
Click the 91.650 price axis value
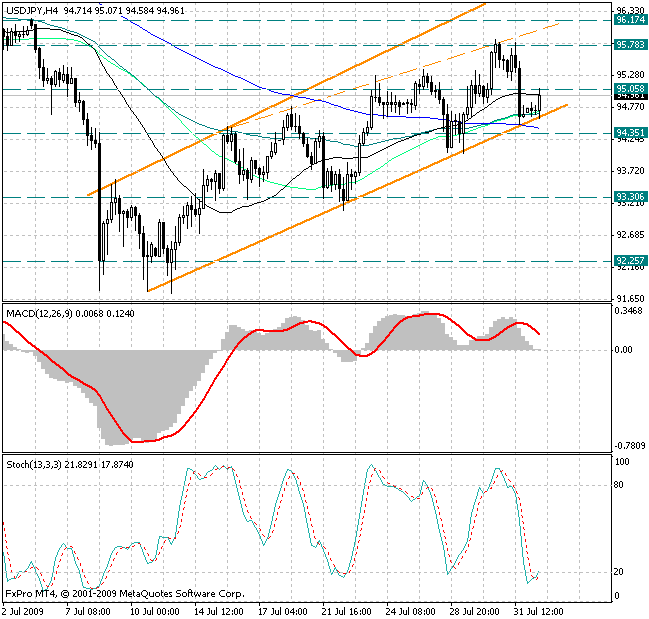point(630,299)
